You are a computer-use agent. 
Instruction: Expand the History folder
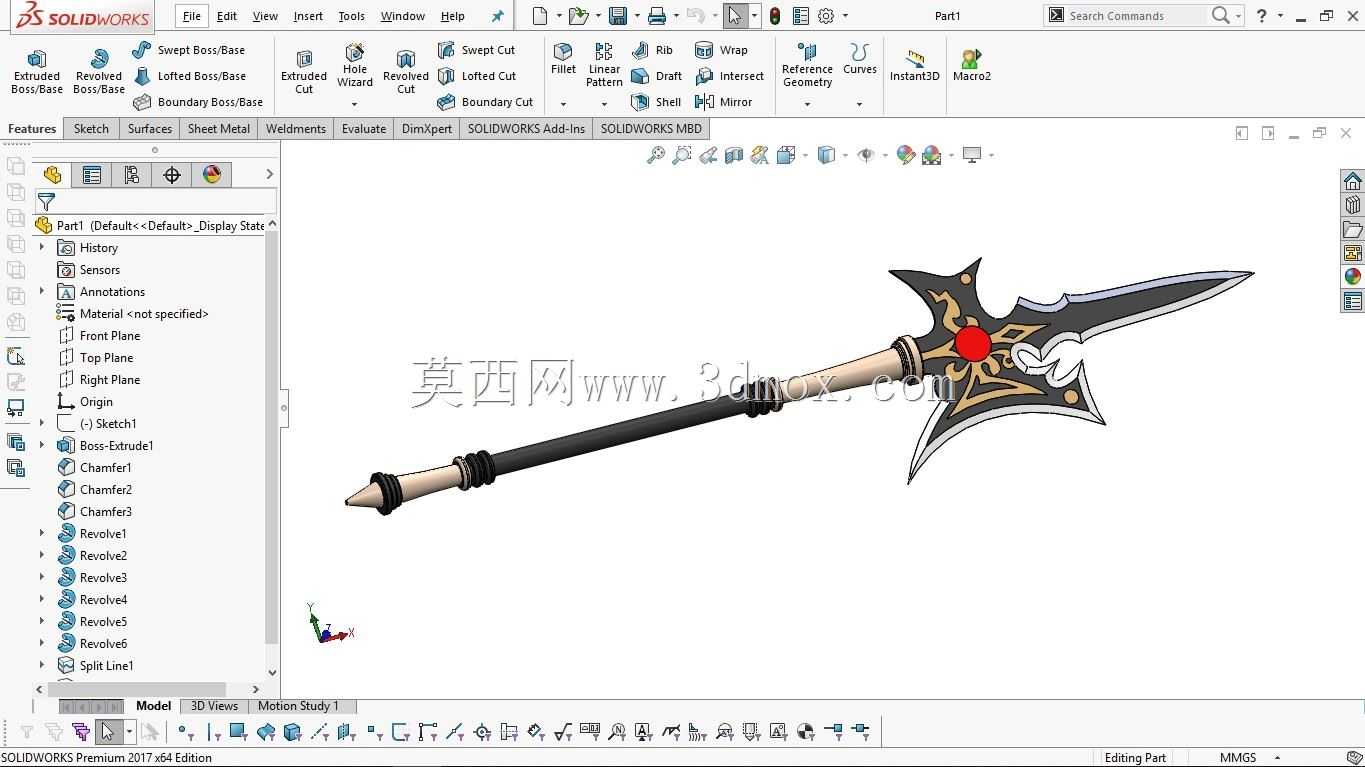tap(42, 247)
